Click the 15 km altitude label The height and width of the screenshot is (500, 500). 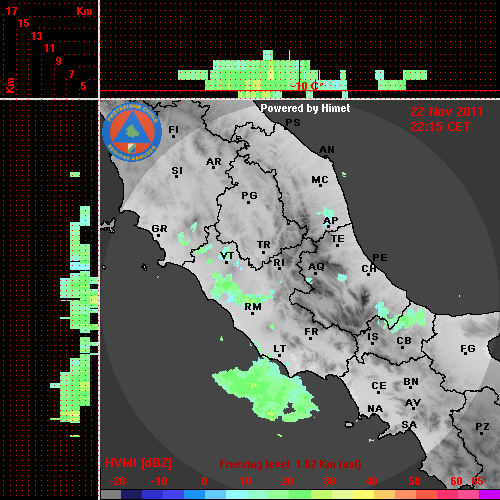point(24,23)
